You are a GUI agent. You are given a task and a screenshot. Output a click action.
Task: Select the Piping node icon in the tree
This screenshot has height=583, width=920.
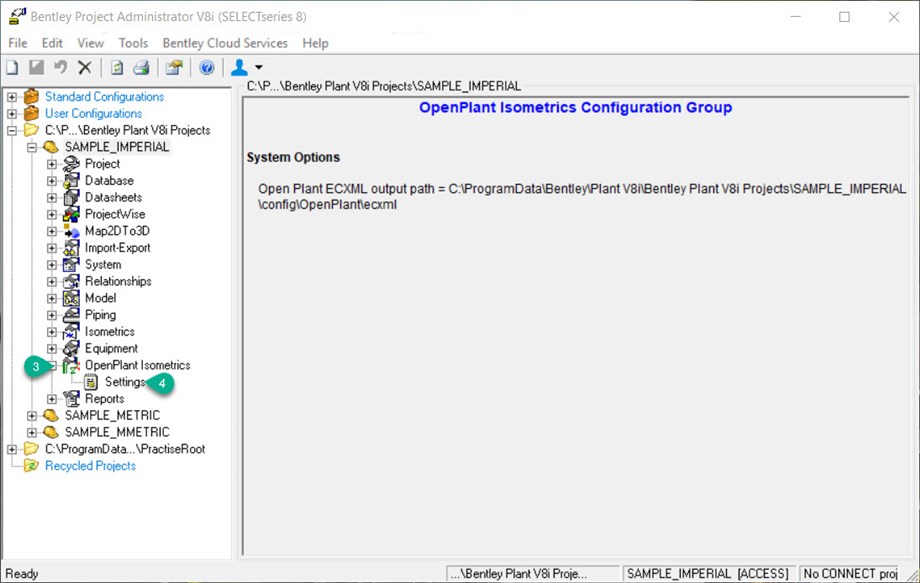[72, 314]
